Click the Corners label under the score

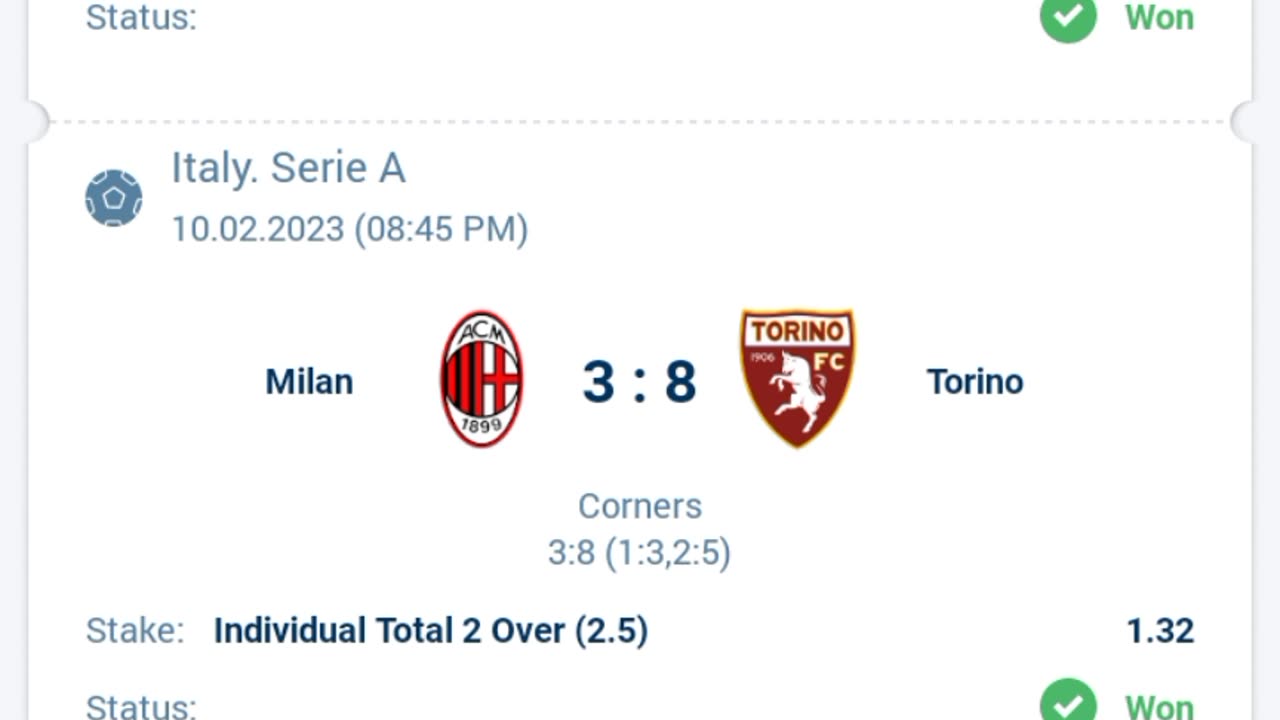pos(640,506)
